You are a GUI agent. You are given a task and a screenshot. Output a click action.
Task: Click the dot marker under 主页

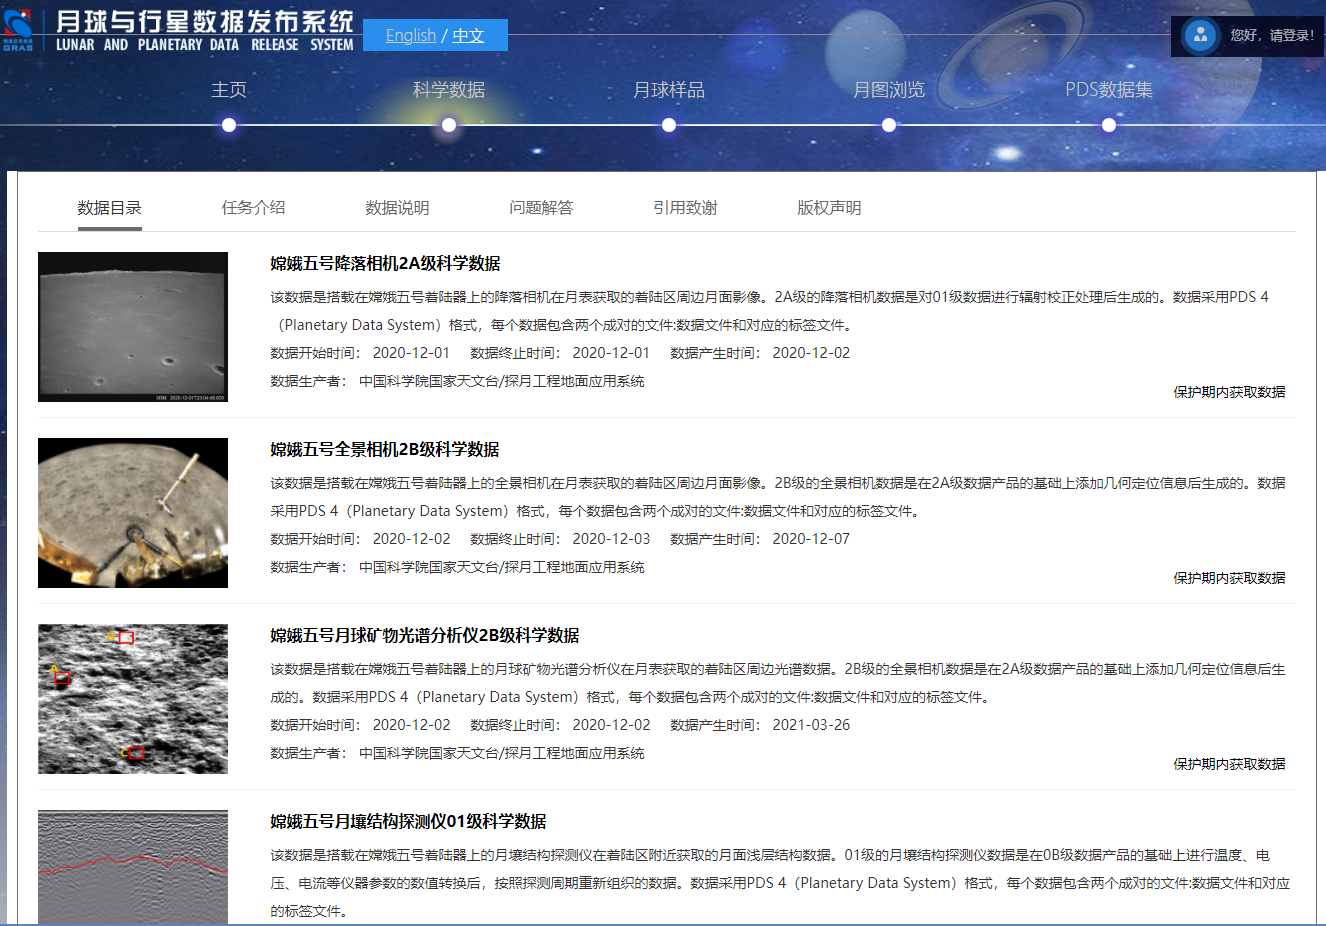click(229, 125)
